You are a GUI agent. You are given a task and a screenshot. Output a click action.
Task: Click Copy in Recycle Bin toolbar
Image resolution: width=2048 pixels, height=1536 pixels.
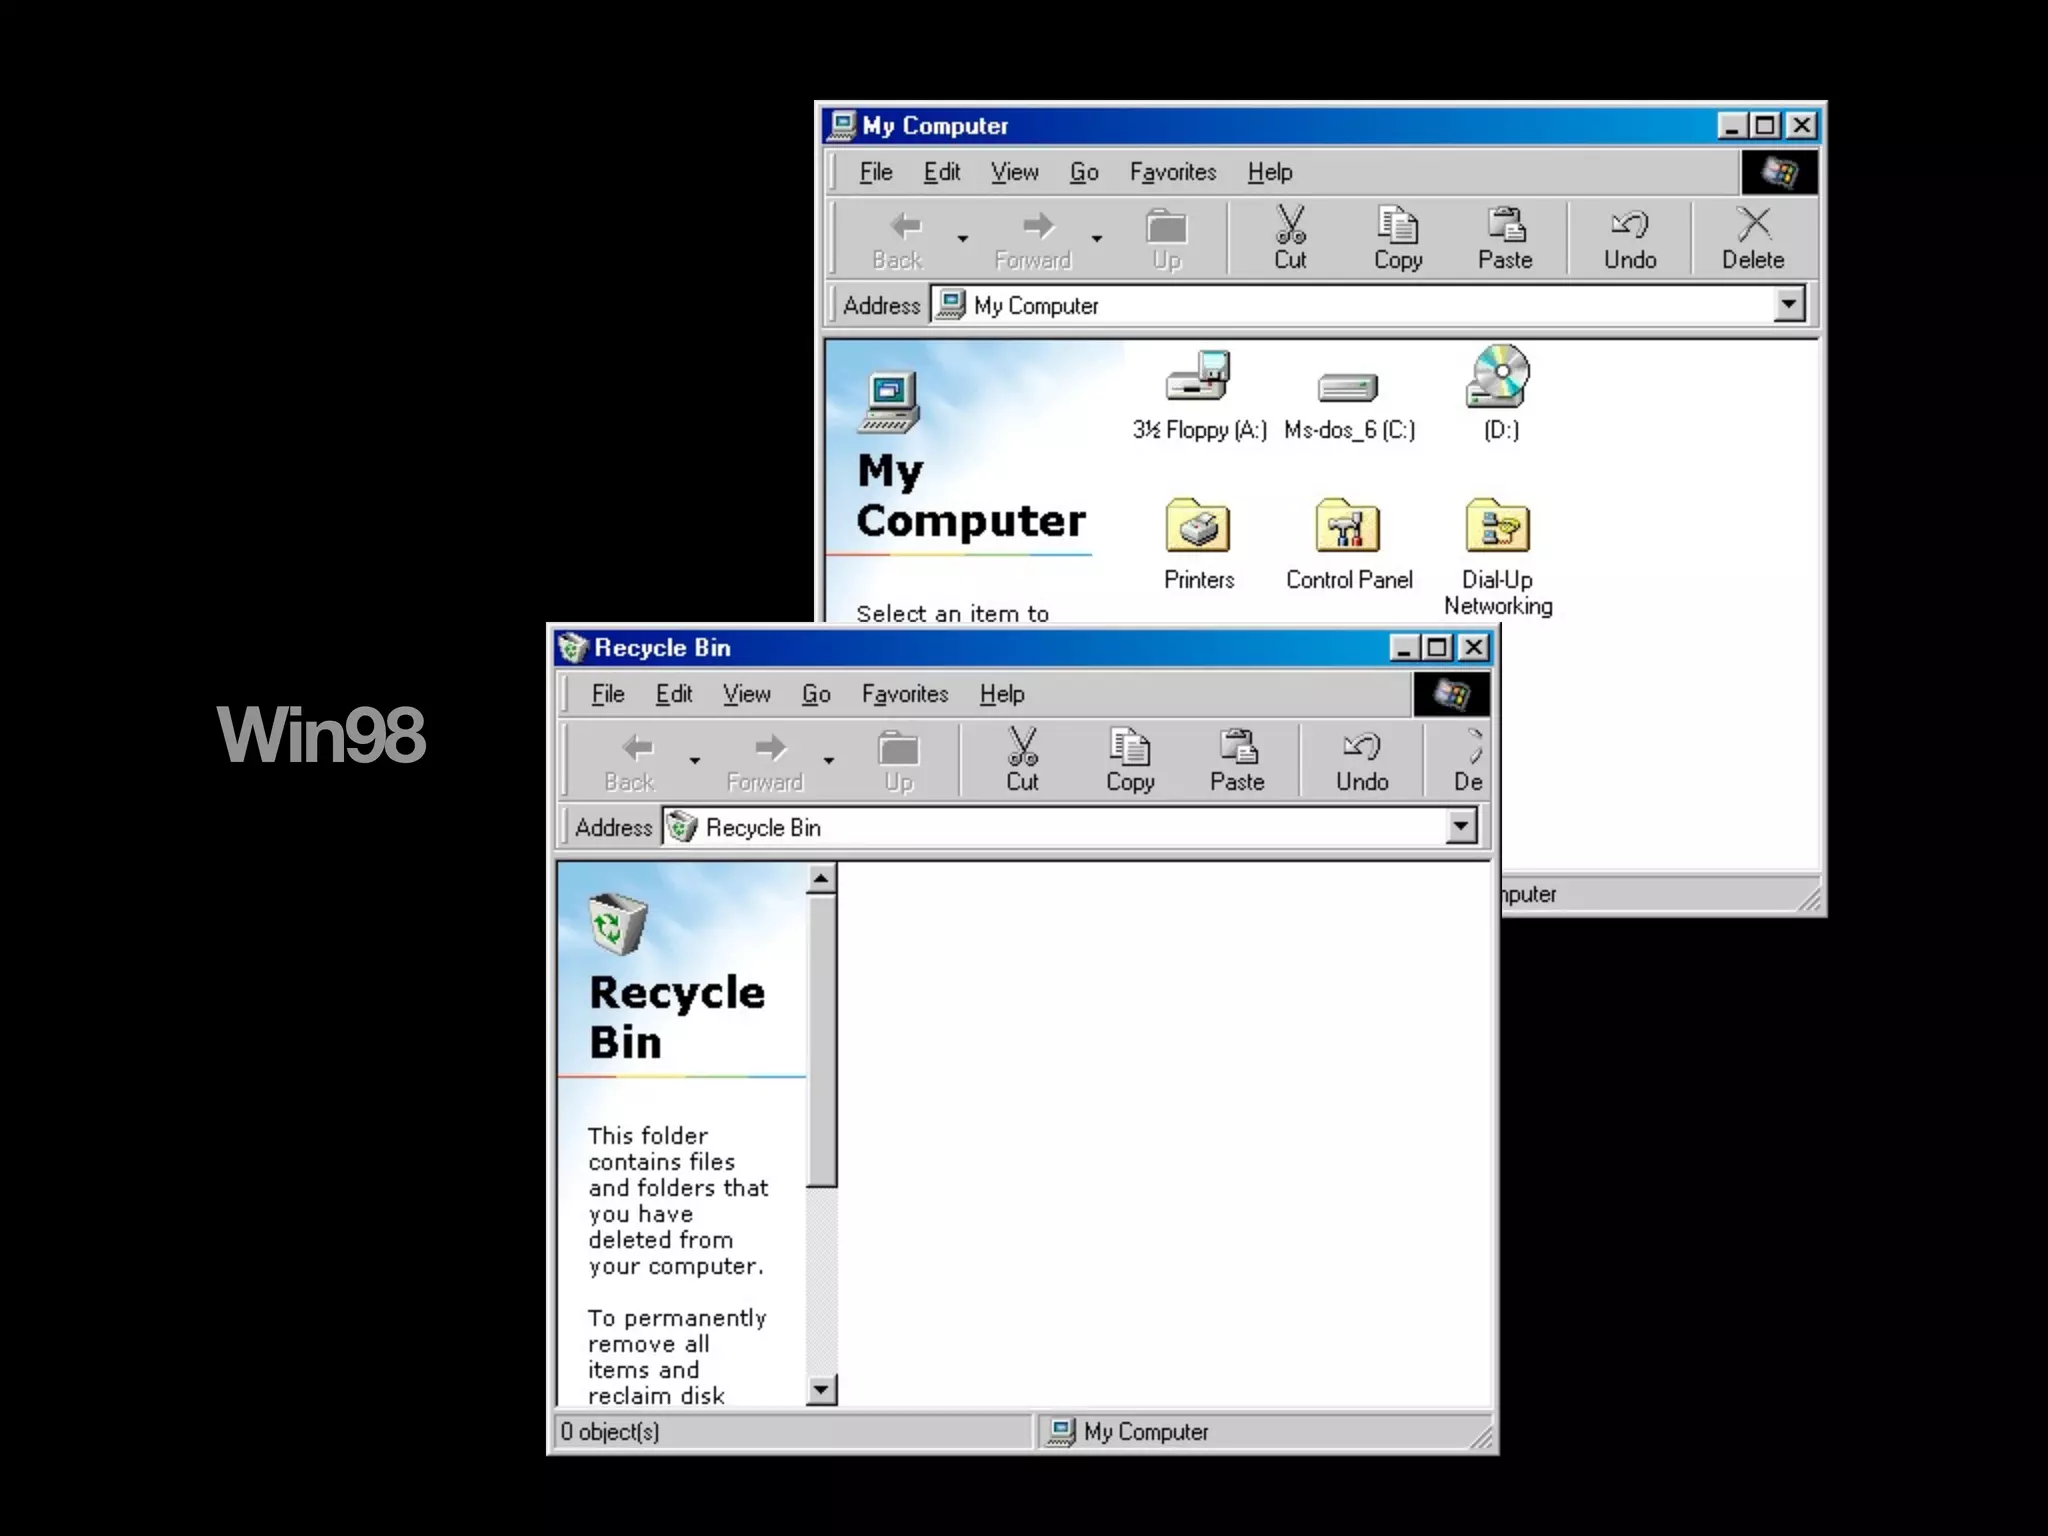point(1130,760)
